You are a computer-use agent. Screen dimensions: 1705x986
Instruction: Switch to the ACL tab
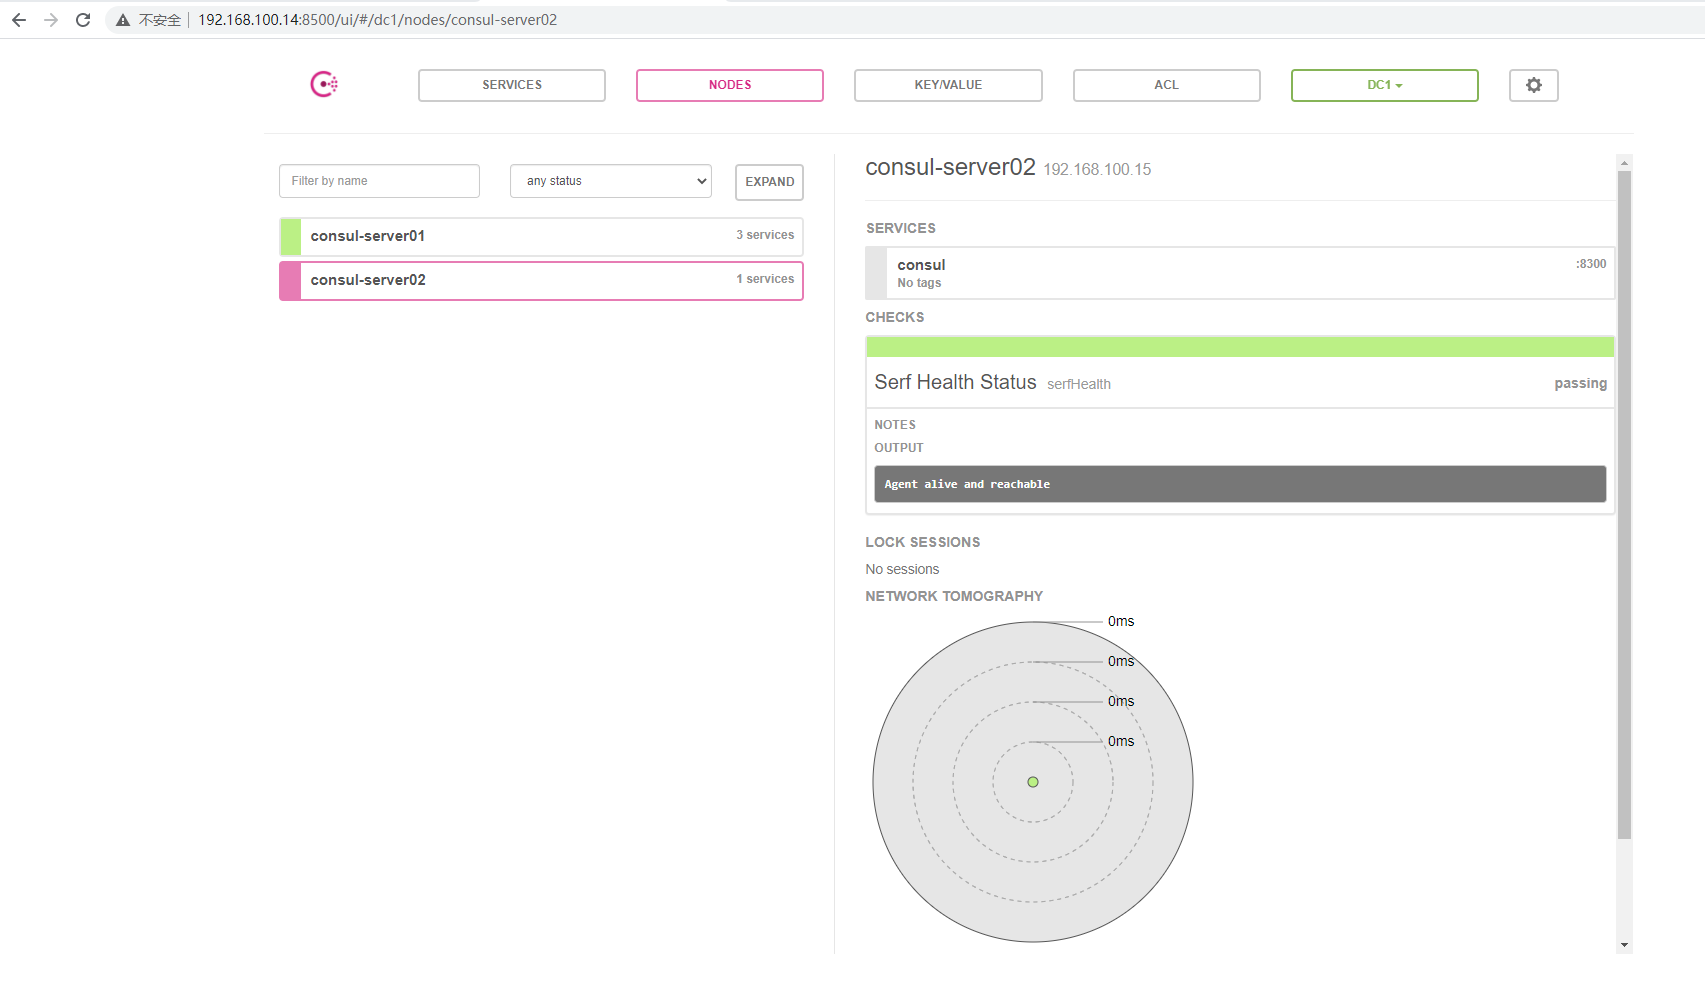click(1166, 85)
